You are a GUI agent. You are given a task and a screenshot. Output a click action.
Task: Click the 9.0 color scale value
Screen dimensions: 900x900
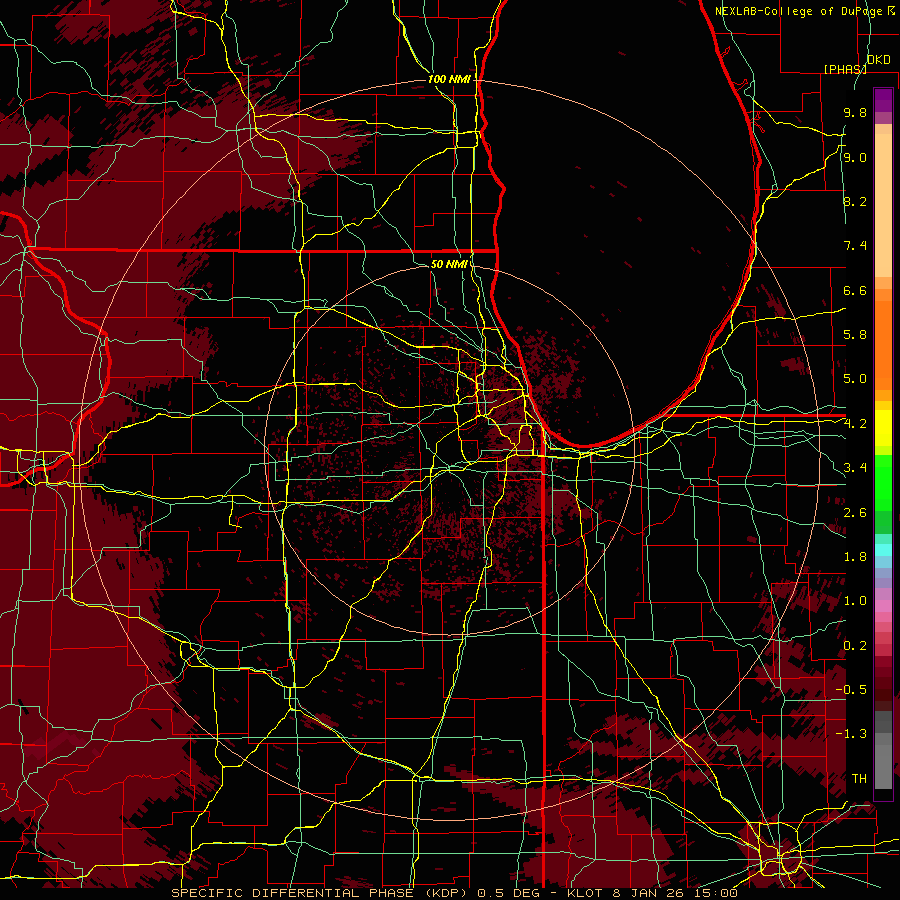pyautogui.click(x=855, y=157)
